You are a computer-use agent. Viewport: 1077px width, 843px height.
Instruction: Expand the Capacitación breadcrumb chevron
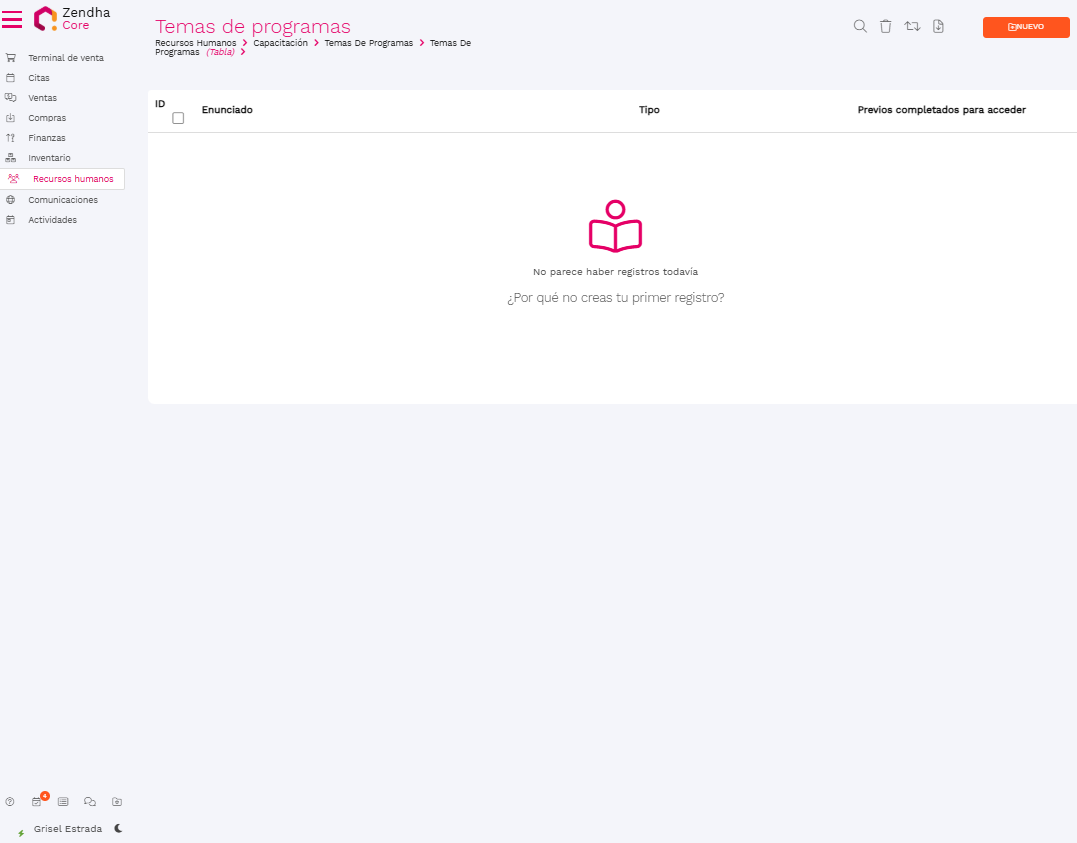point(317,43)
